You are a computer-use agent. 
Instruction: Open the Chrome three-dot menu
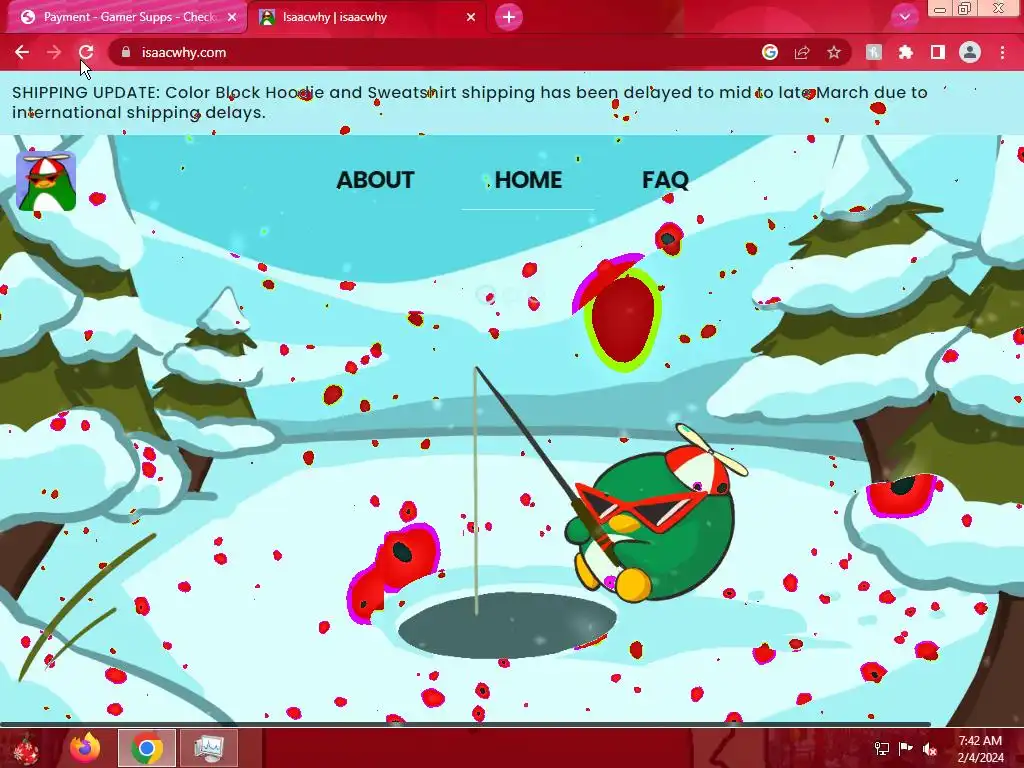point(1002,52)
